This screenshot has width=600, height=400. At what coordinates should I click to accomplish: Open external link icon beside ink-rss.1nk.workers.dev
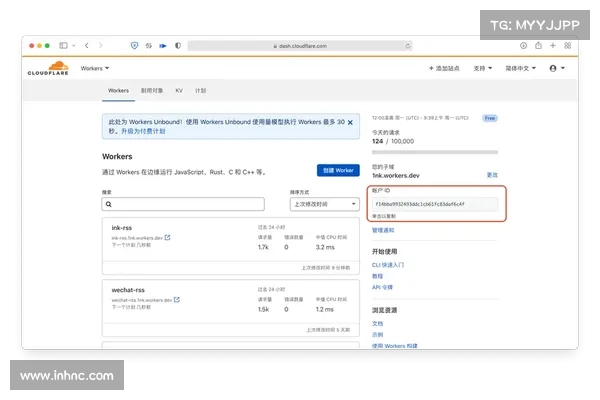pyautogui.click(x=167, y=238)
